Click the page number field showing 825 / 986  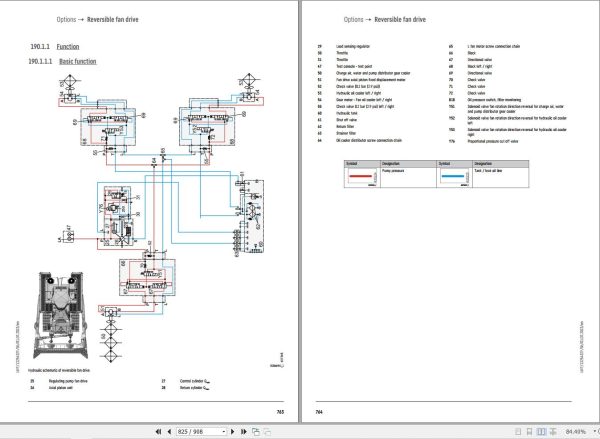pyautogui.click(x=199, y=432)
